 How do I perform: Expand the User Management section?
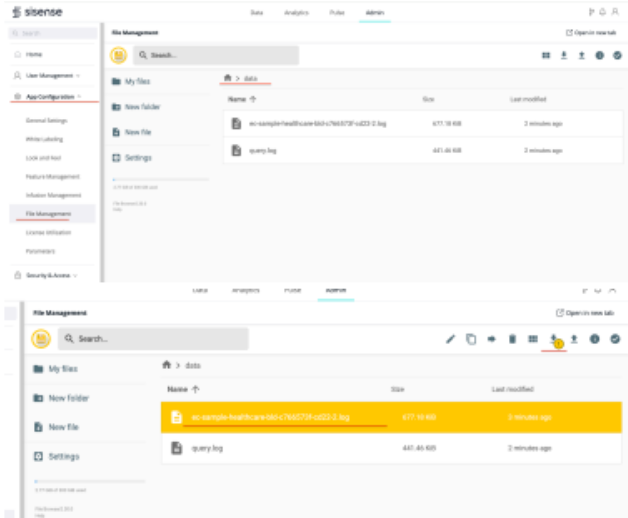[x=48, y=75]
